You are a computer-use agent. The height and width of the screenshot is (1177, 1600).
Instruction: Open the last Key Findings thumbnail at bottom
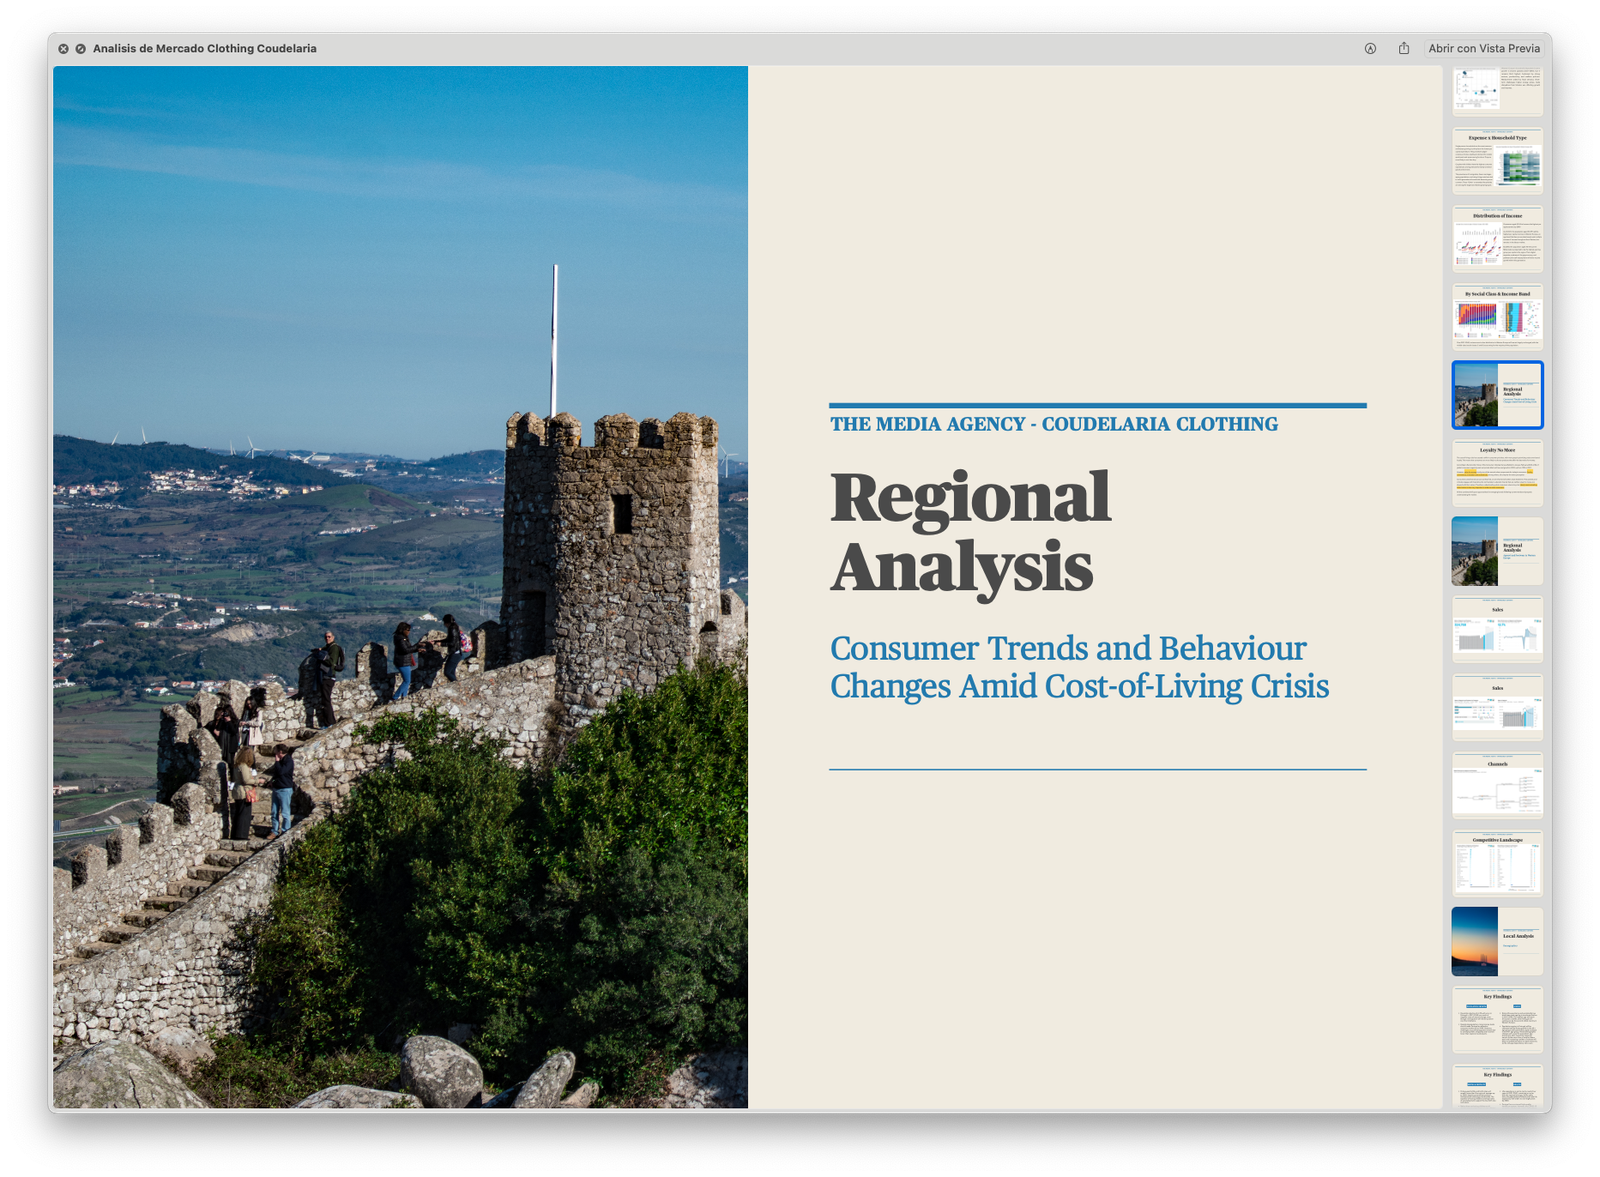point(1497,1086)
